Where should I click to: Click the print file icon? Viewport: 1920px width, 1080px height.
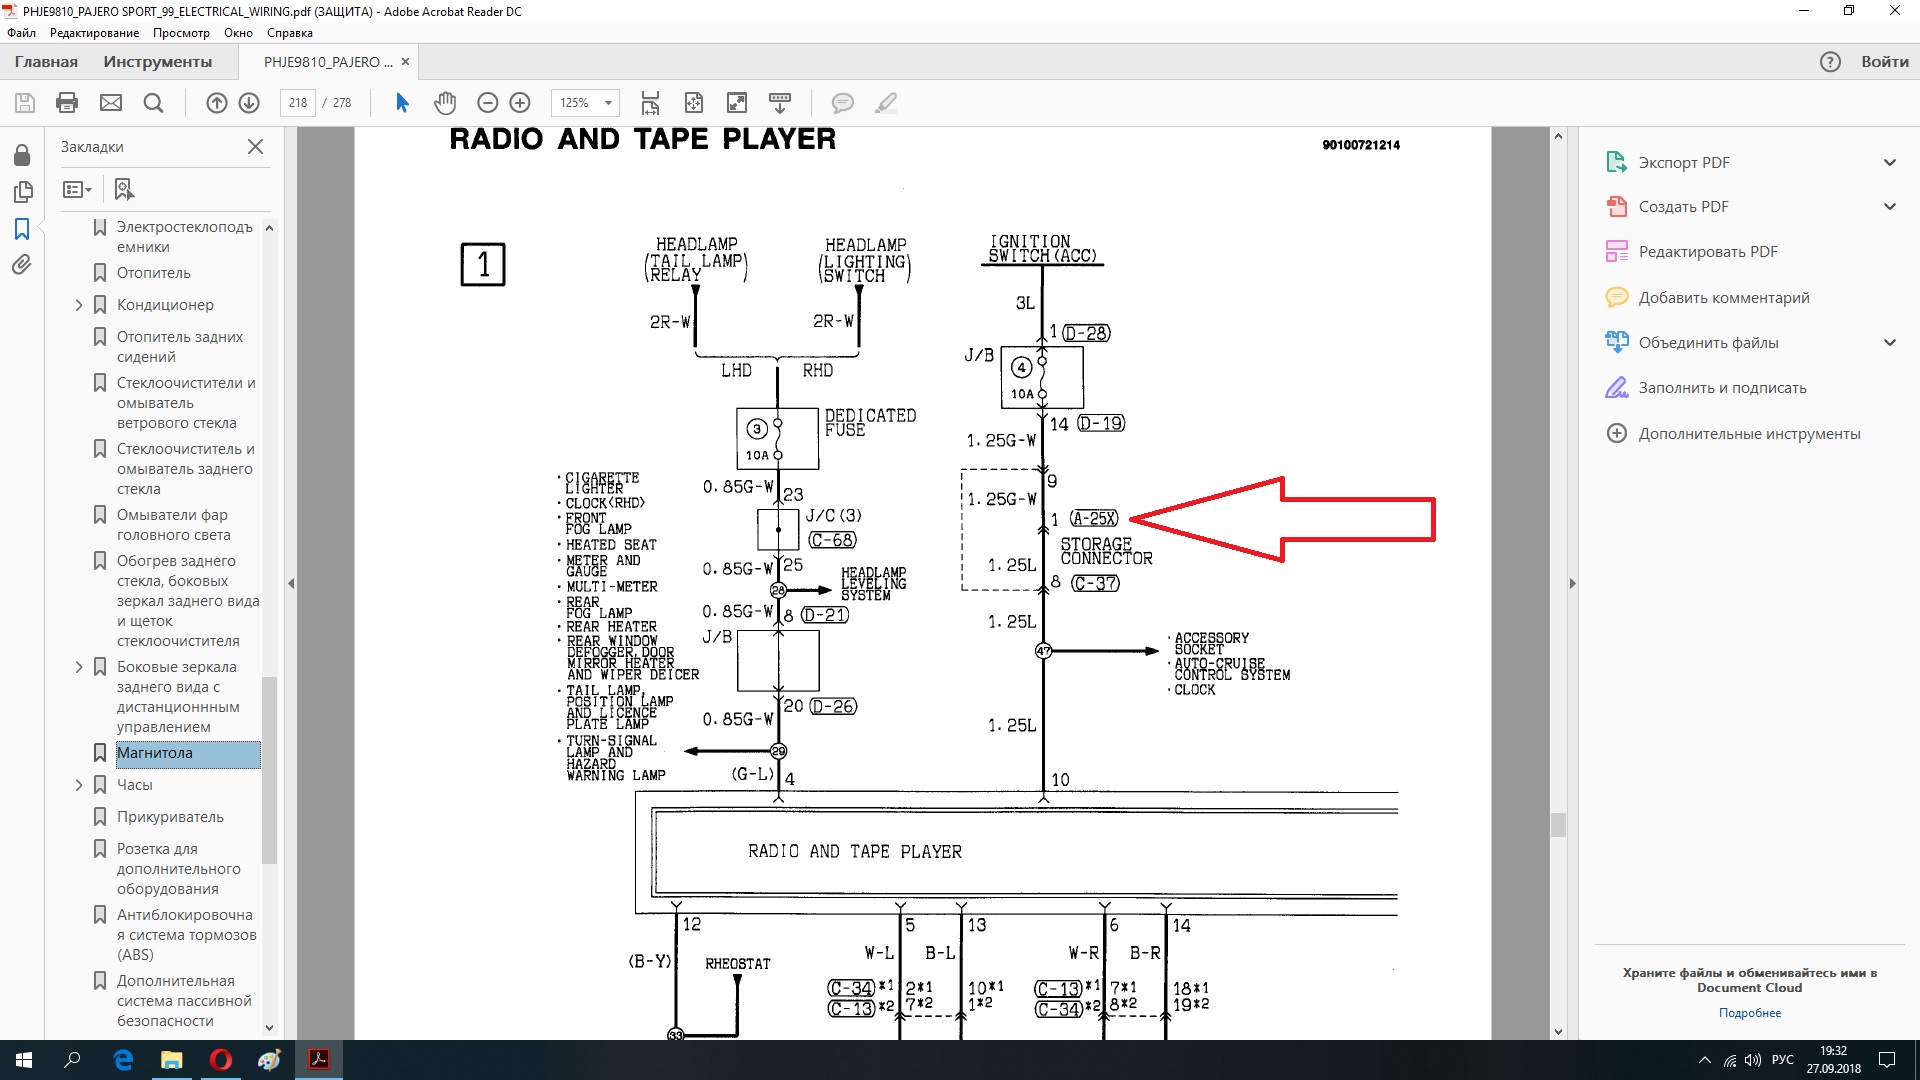(67, 103)
